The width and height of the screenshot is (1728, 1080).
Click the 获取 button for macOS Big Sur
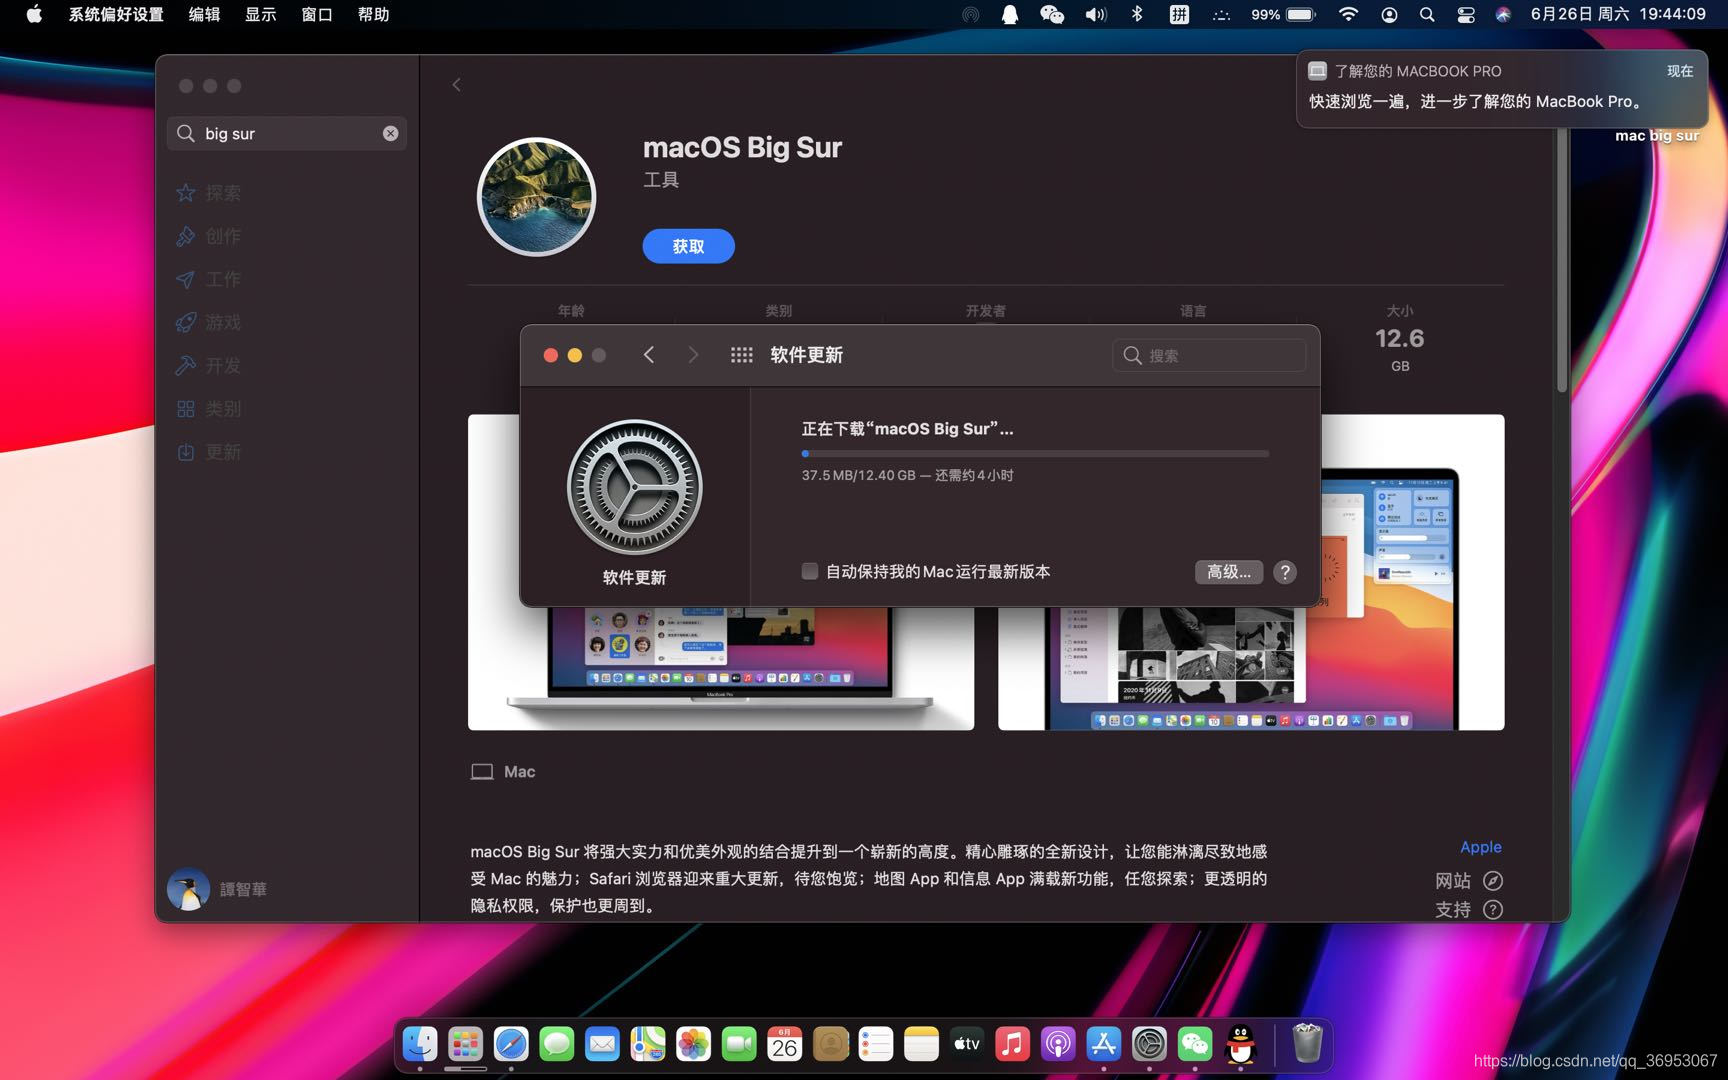[688, 246]
